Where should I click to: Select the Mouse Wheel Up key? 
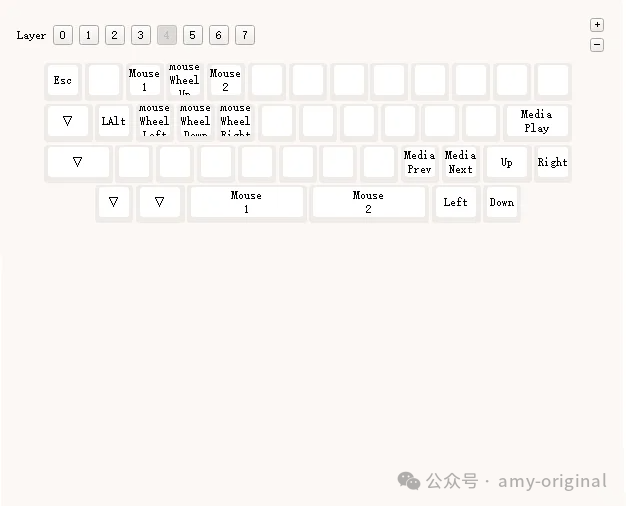[184, 81]
